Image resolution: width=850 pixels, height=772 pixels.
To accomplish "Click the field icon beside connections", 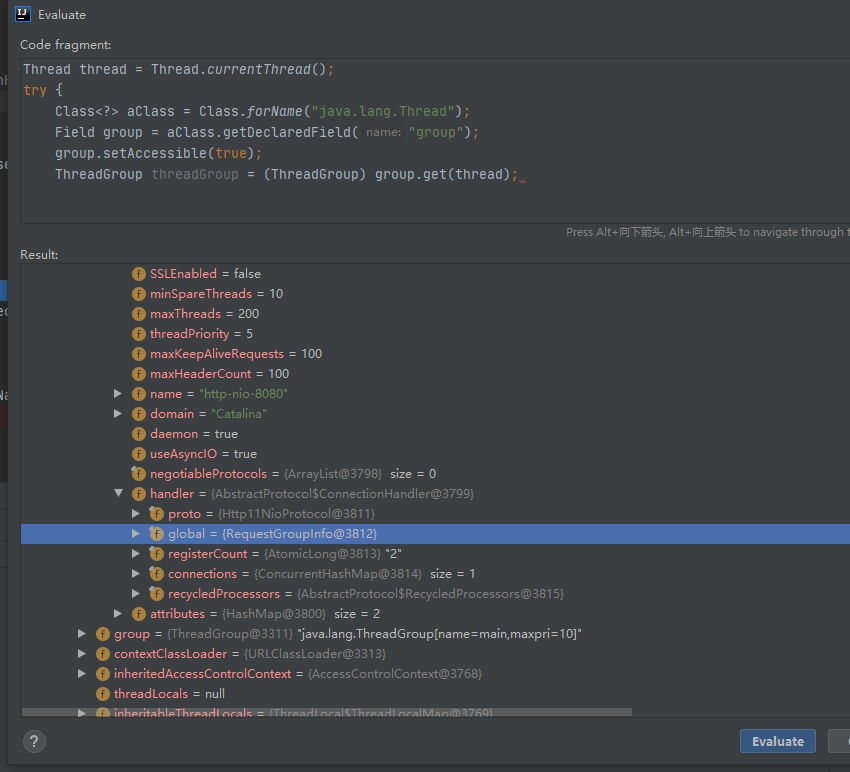I will click(x=157, y=574).
